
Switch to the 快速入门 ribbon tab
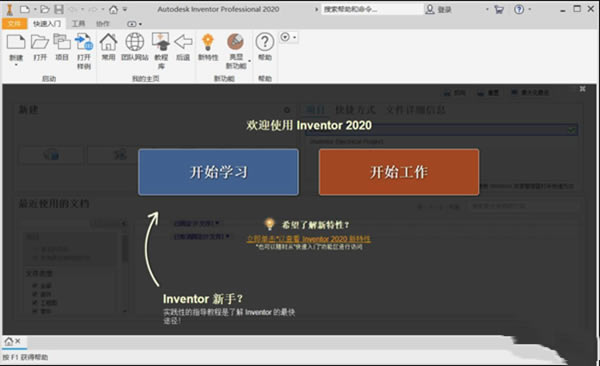click(47, 24)
